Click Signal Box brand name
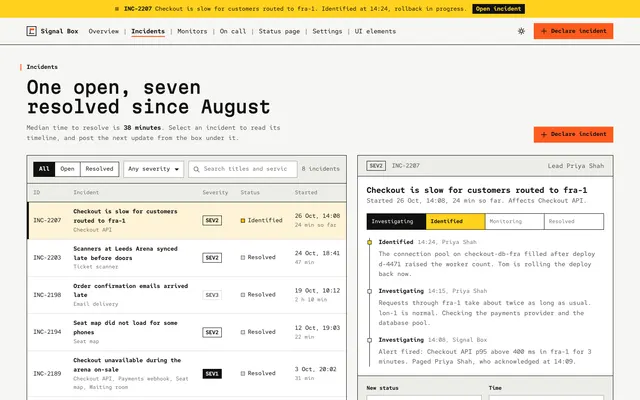 pyautogui.click(x=59, y=31)
